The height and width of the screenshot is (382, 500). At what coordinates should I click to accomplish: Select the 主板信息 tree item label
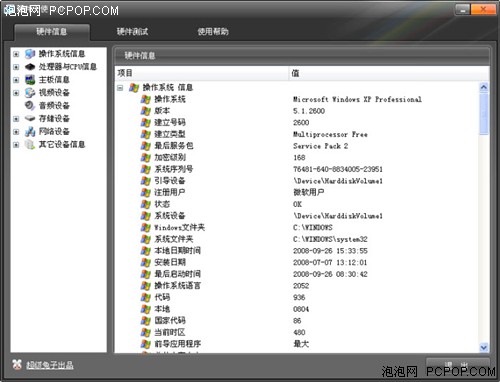tap(54, 80)
